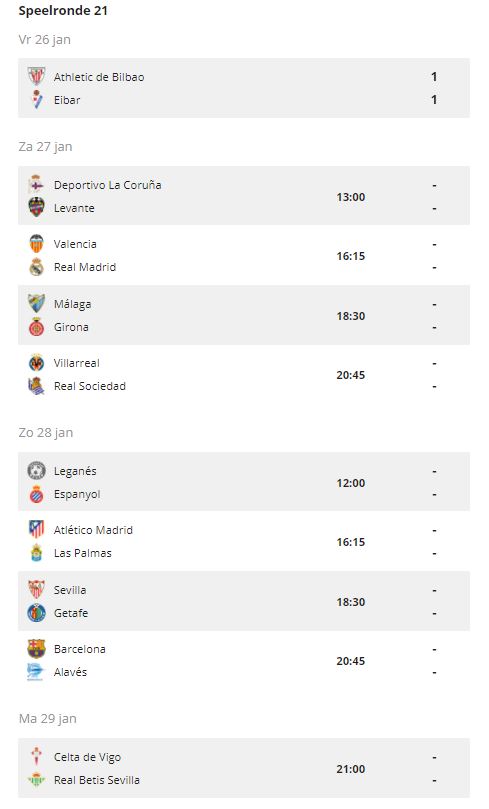The width and height of the screenshot is (489, 809).
Task: Open the Las Palmas team name
Action: point(83,553)
